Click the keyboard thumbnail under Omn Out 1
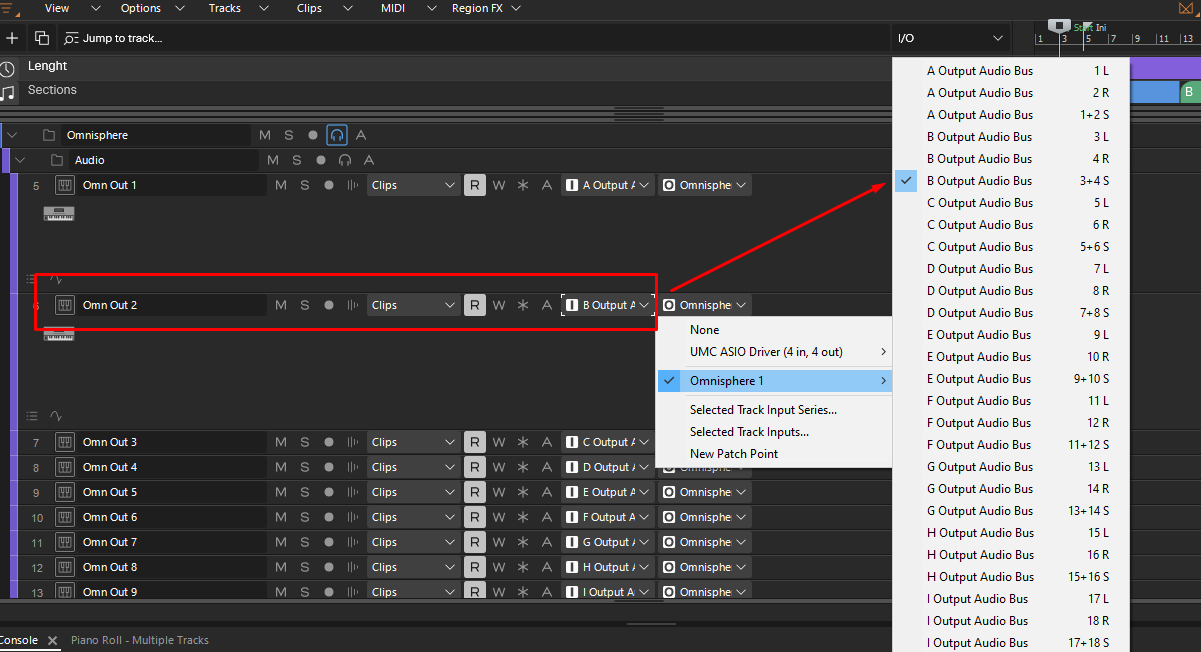Viewport: 1201px width, 652px height. (59, 213)
